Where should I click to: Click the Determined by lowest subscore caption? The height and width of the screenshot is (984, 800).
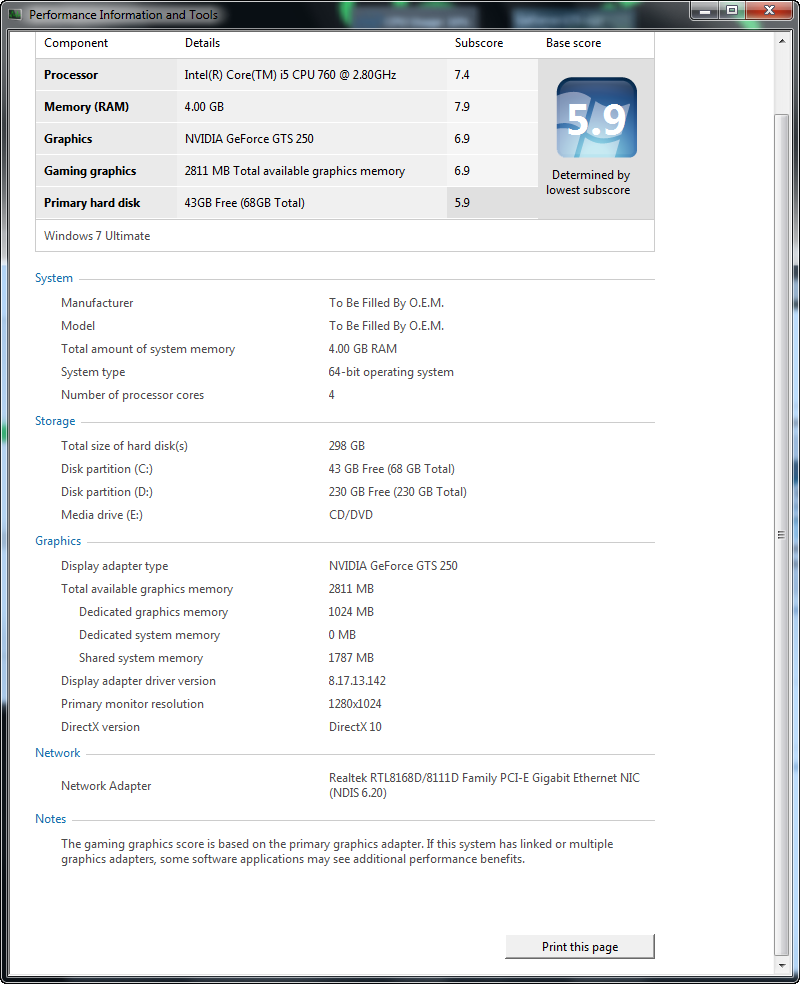[588, 182]
